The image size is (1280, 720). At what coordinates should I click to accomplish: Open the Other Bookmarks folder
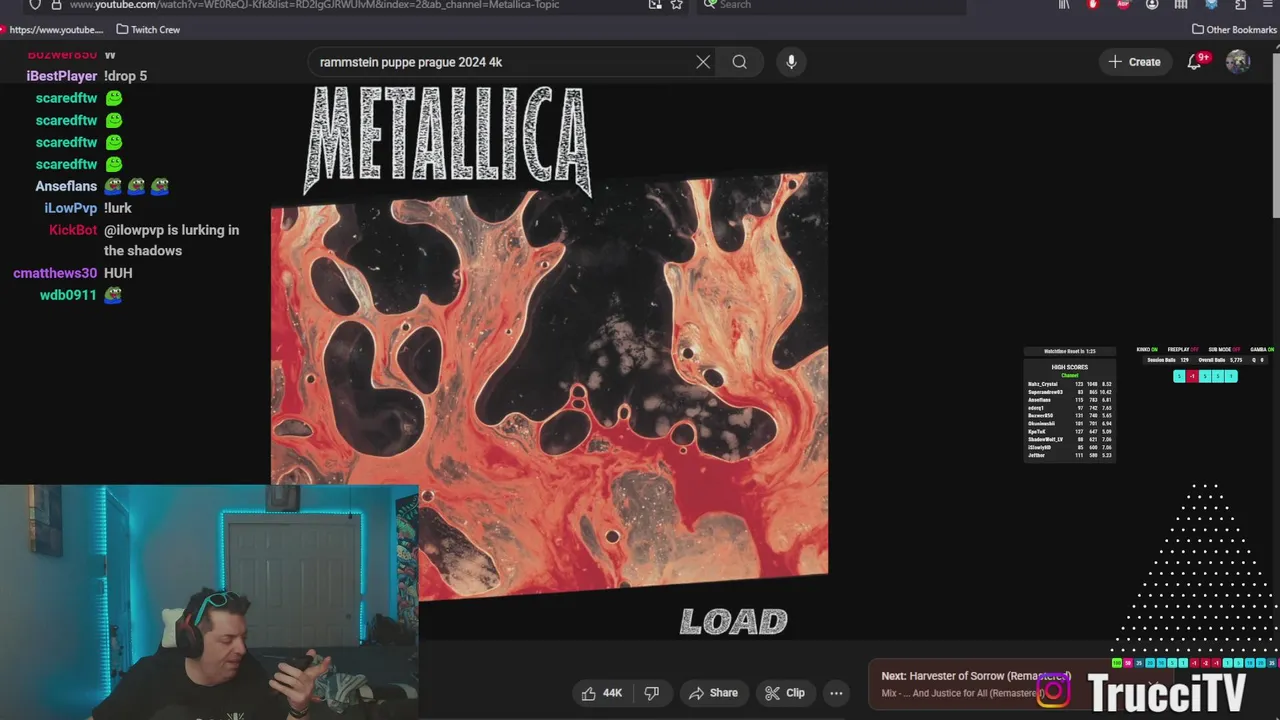[1234, 30]
